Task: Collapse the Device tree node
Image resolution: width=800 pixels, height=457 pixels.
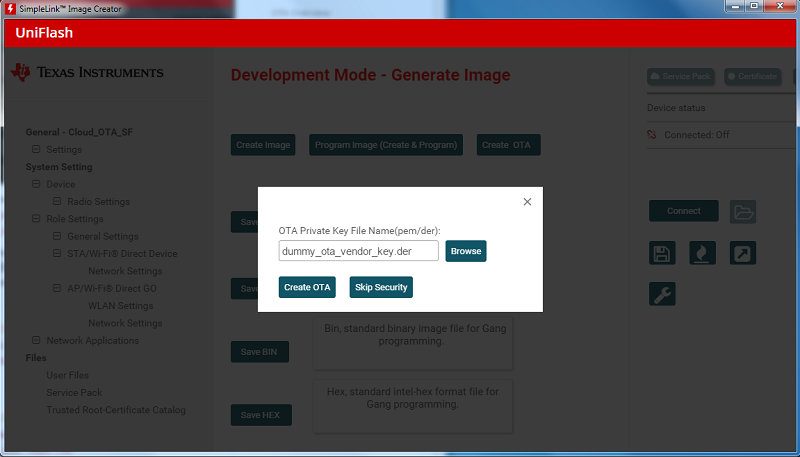Action: 36,184
